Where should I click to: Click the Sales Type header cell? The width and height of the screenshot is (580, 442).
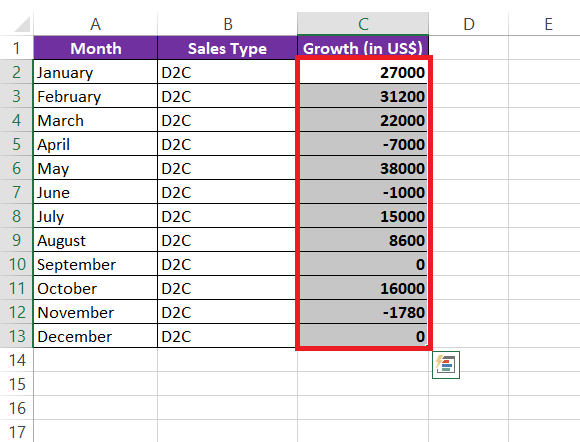pos(227,48)
